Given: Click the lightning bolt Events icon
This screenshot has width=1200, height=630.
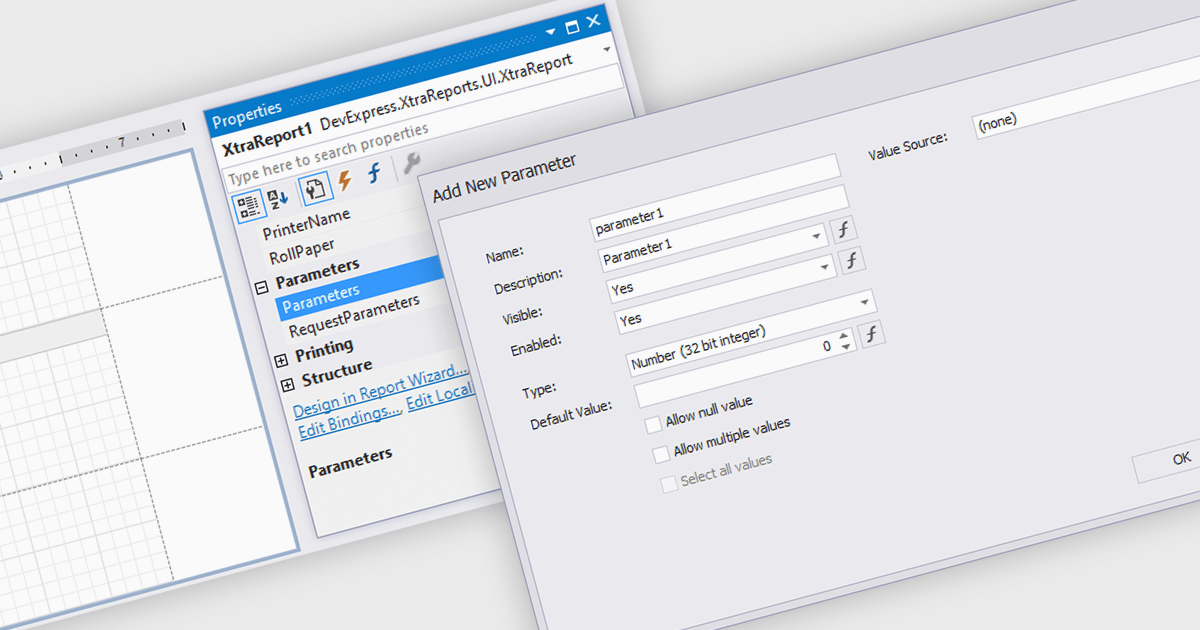Looking at the screenshot, I should [345, 181].
